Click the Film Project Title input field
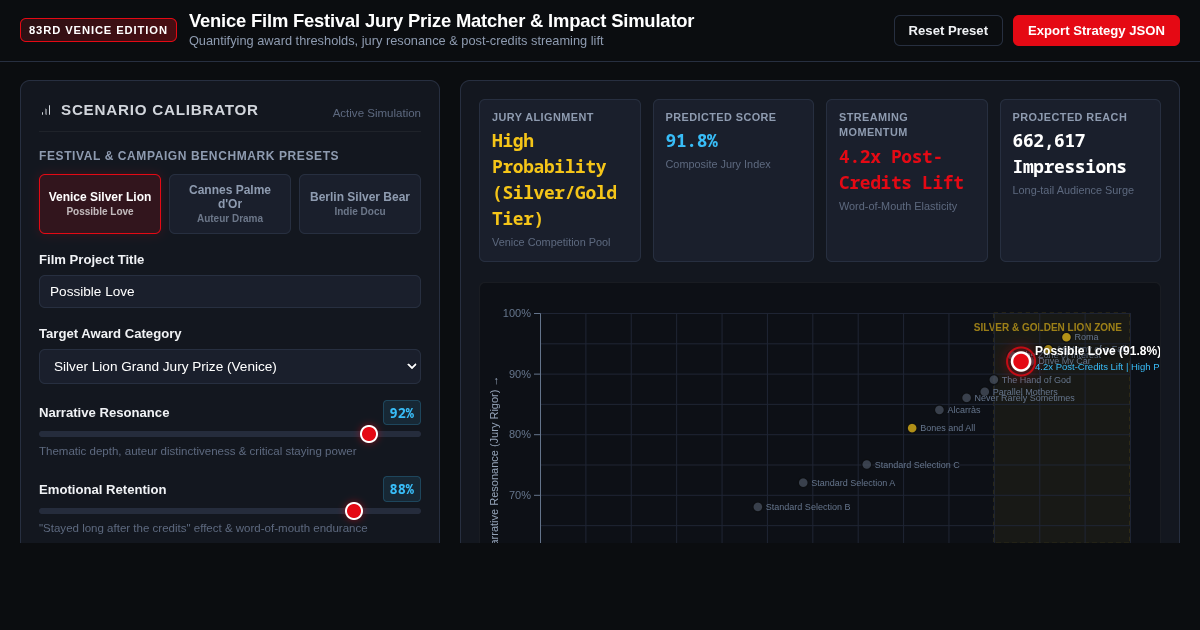This screenshot has width=1200, height=630. [230, 291]
